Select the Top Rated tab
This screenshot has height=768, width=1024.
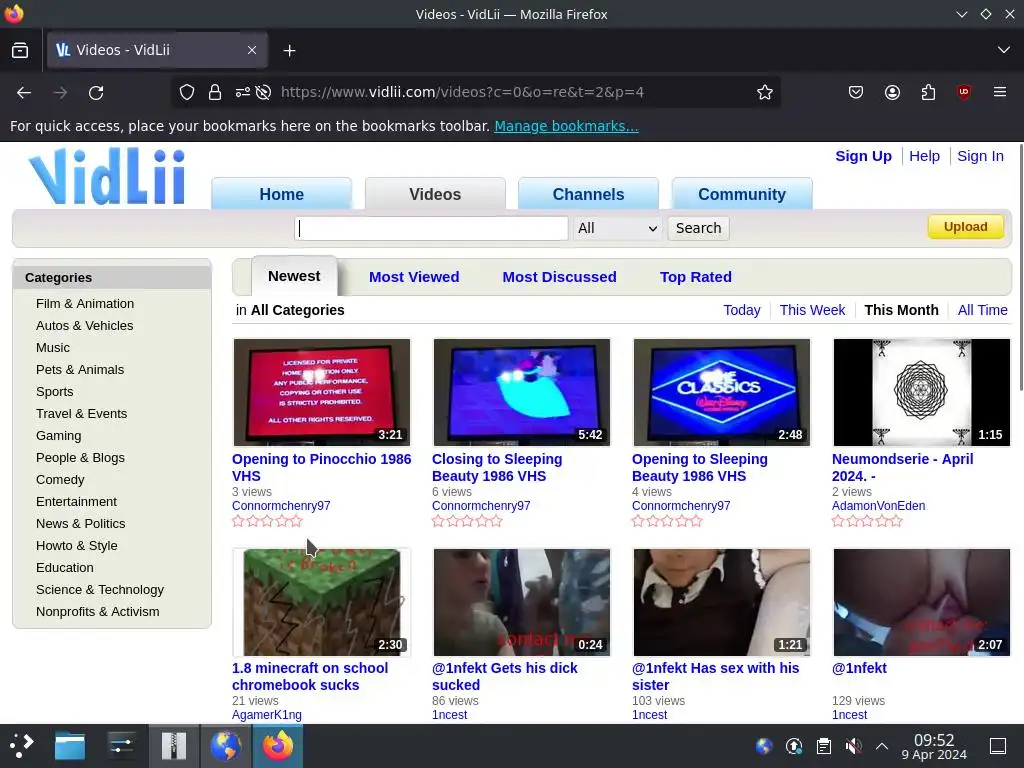click(x=696, y=277)
